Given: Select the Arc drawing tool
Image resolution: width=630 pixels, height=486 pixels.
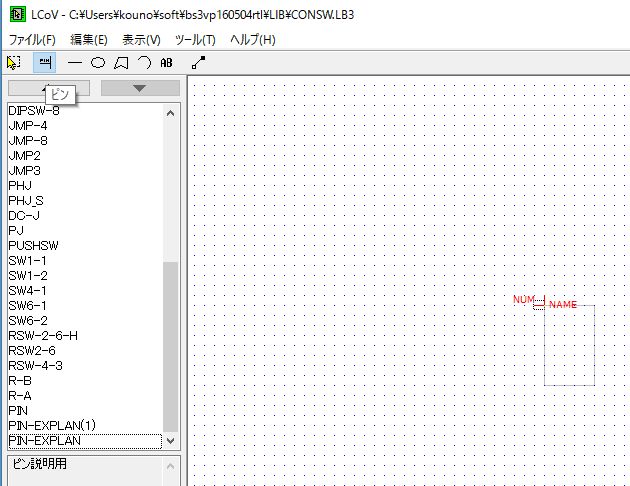Looking at the screenshot, I should [x=144, y=63].
